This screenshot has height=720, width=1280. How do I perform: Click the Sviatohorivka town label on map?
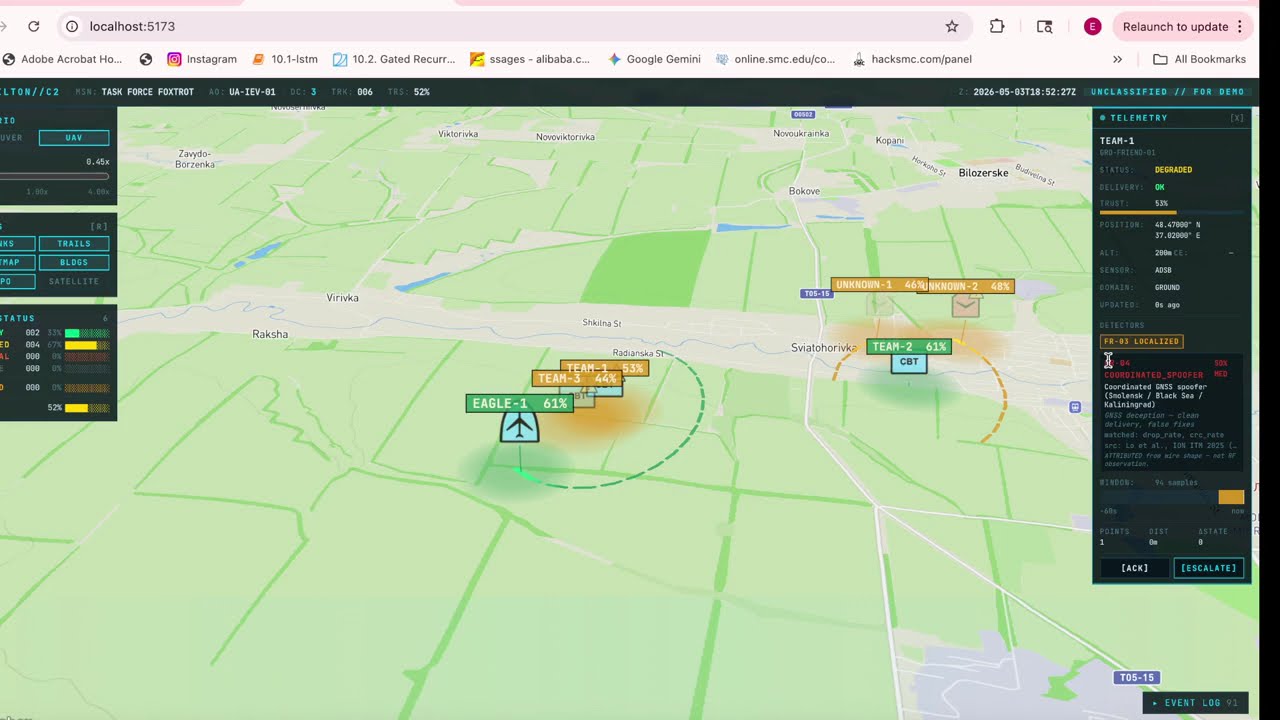coord(824,348)
